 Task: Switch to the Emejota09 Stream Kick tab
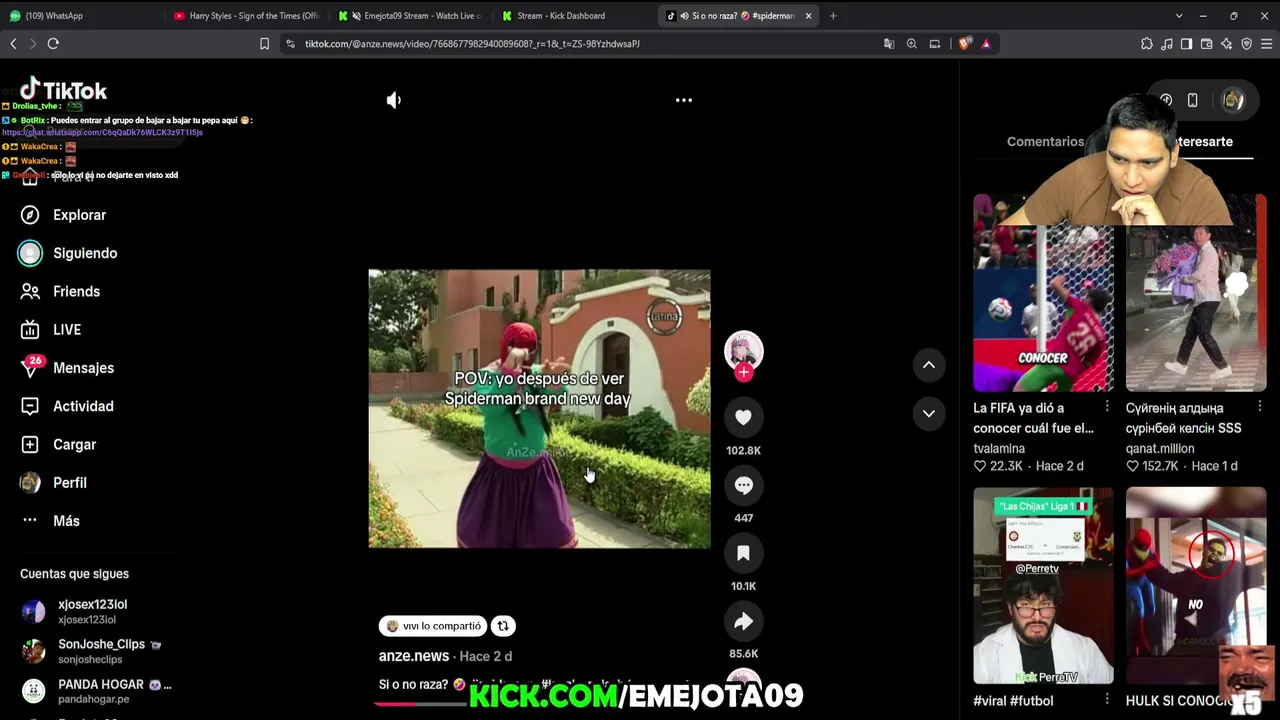pos(411,16)
